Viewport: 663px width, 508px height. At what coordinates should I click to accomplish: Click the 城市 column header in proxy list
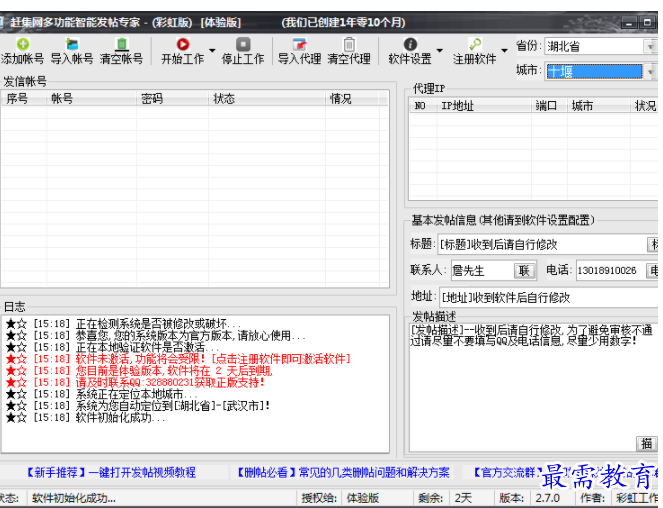pos(598,106)
